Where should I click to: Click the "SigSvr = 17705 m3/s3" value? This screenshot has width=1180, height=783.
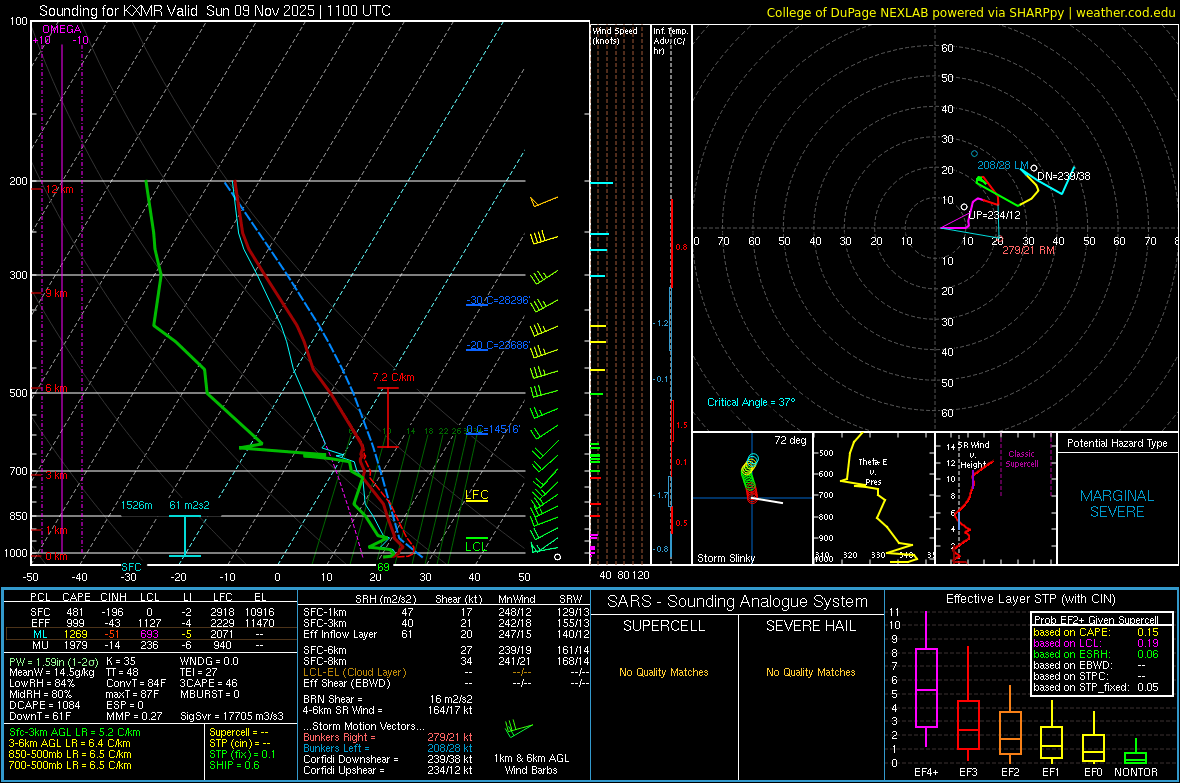pyautogui.click(x=232, y=716)
